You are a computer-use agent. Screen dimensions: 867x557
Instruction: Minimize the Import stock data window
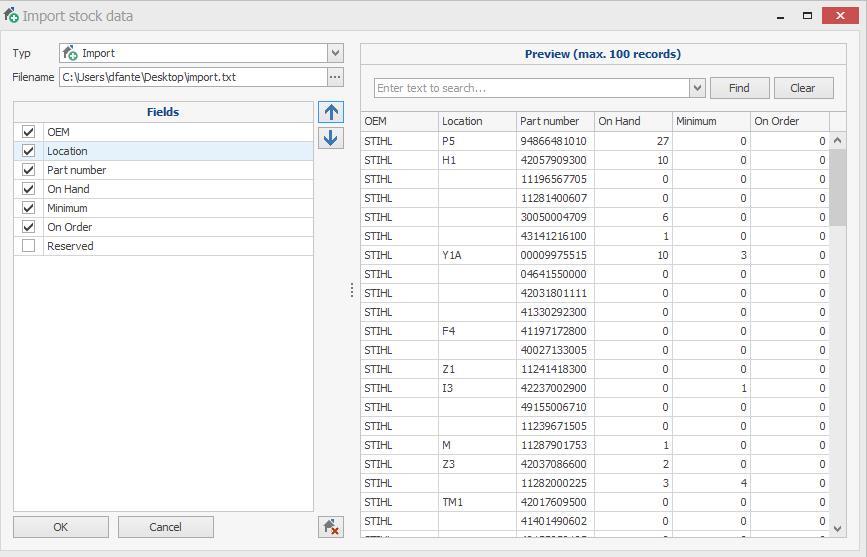(x=781, y=16)
